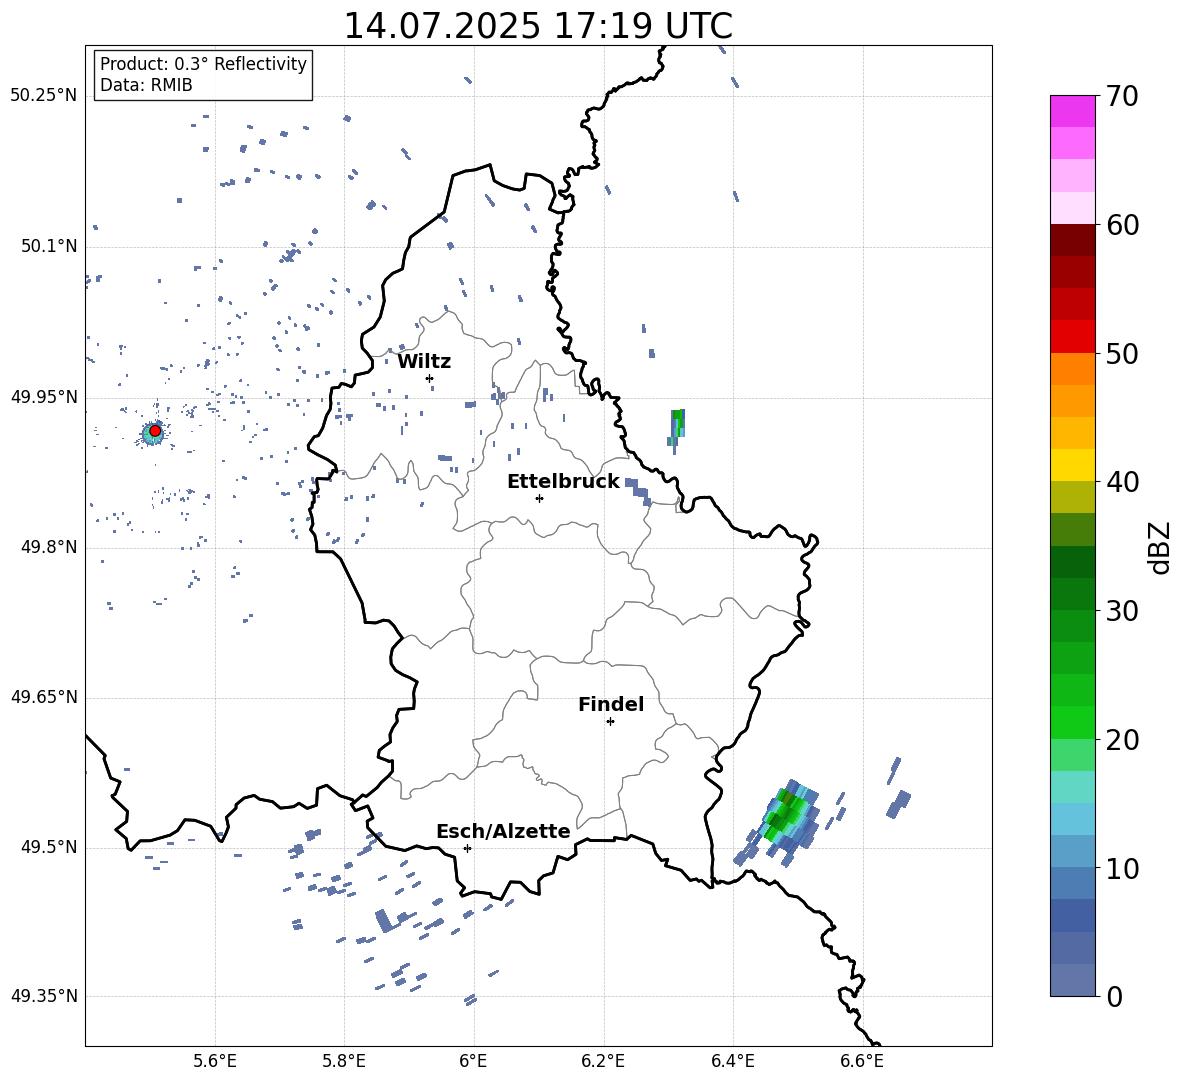
Task: Click the 6.4°E longitude label
Action: [732, 1061]
